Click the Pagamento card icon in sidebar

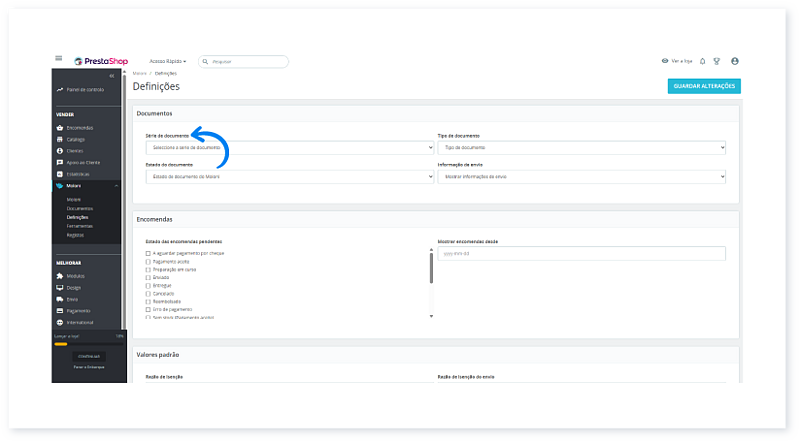(x=60, y=311)
